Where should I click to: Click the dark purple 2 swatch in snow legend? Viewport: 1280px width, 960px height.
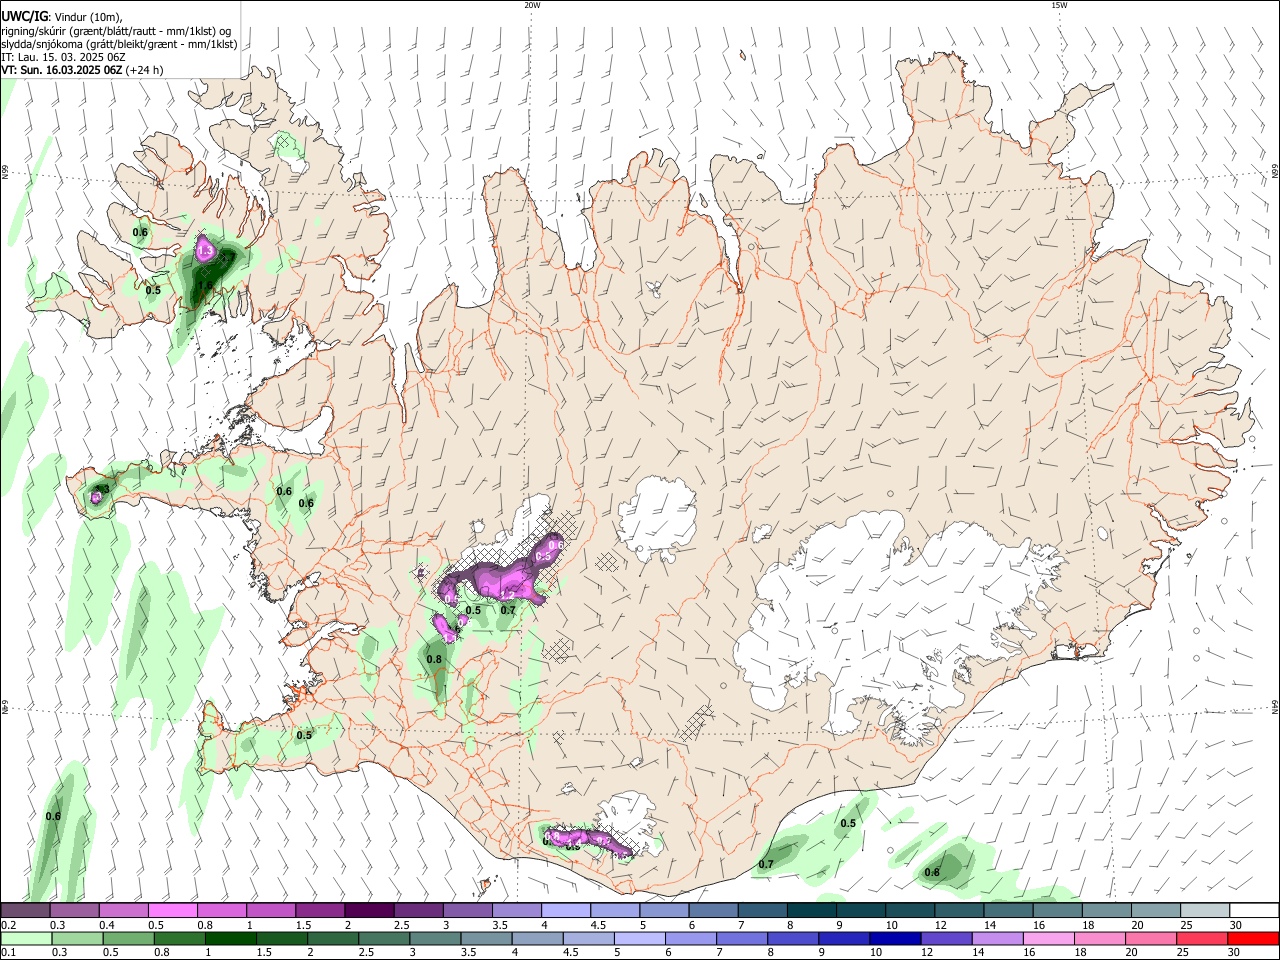click(368, 911)
